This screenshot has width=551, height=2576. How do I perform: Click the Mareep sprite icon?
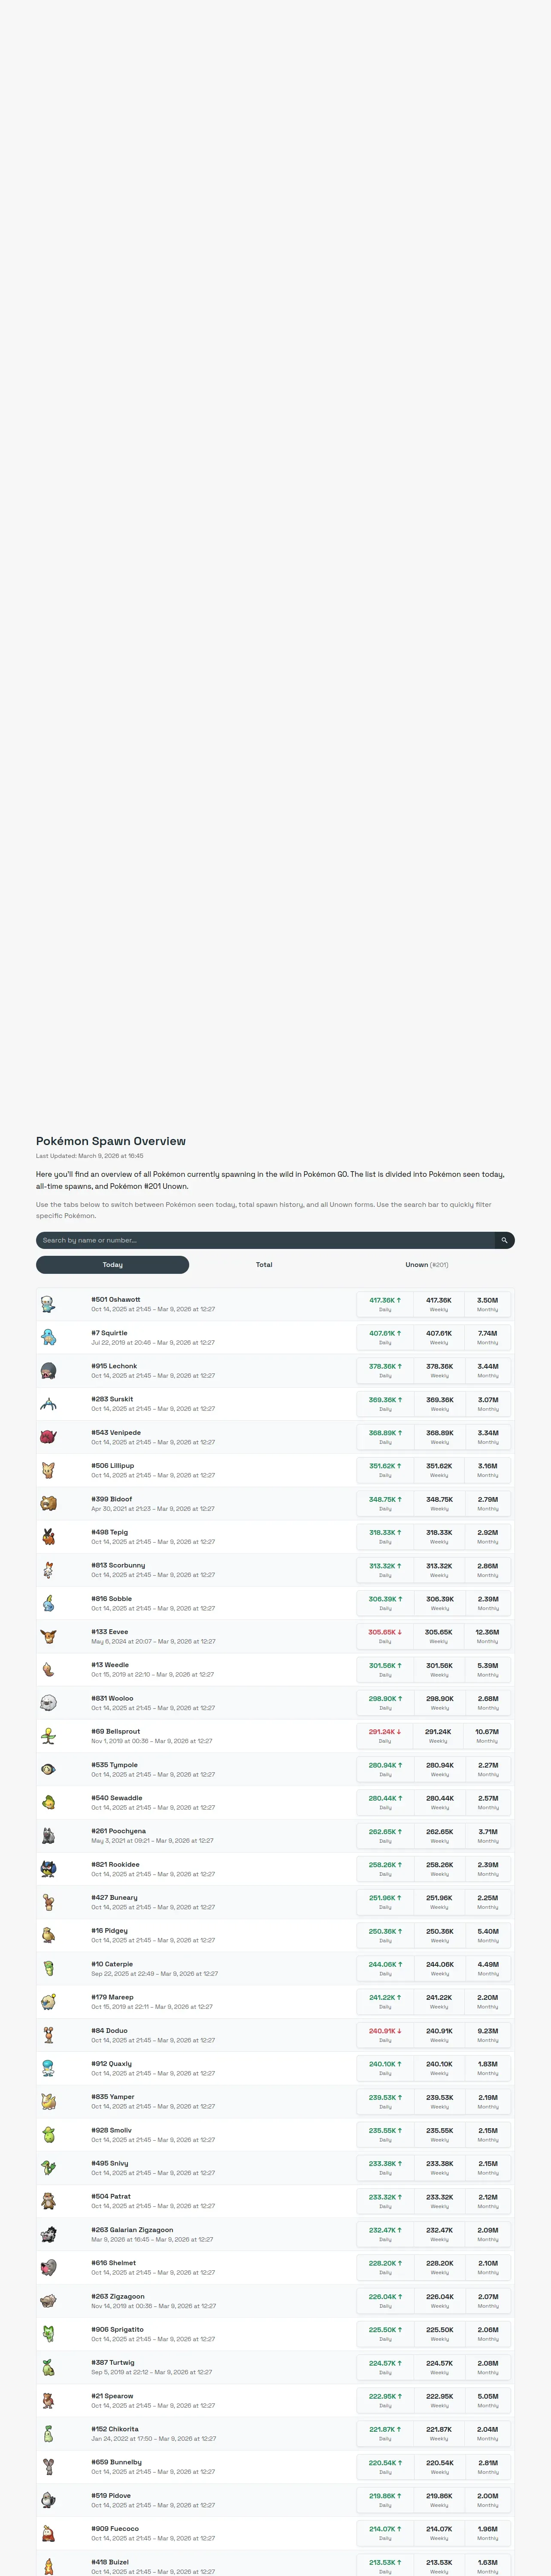point(48,2002)
